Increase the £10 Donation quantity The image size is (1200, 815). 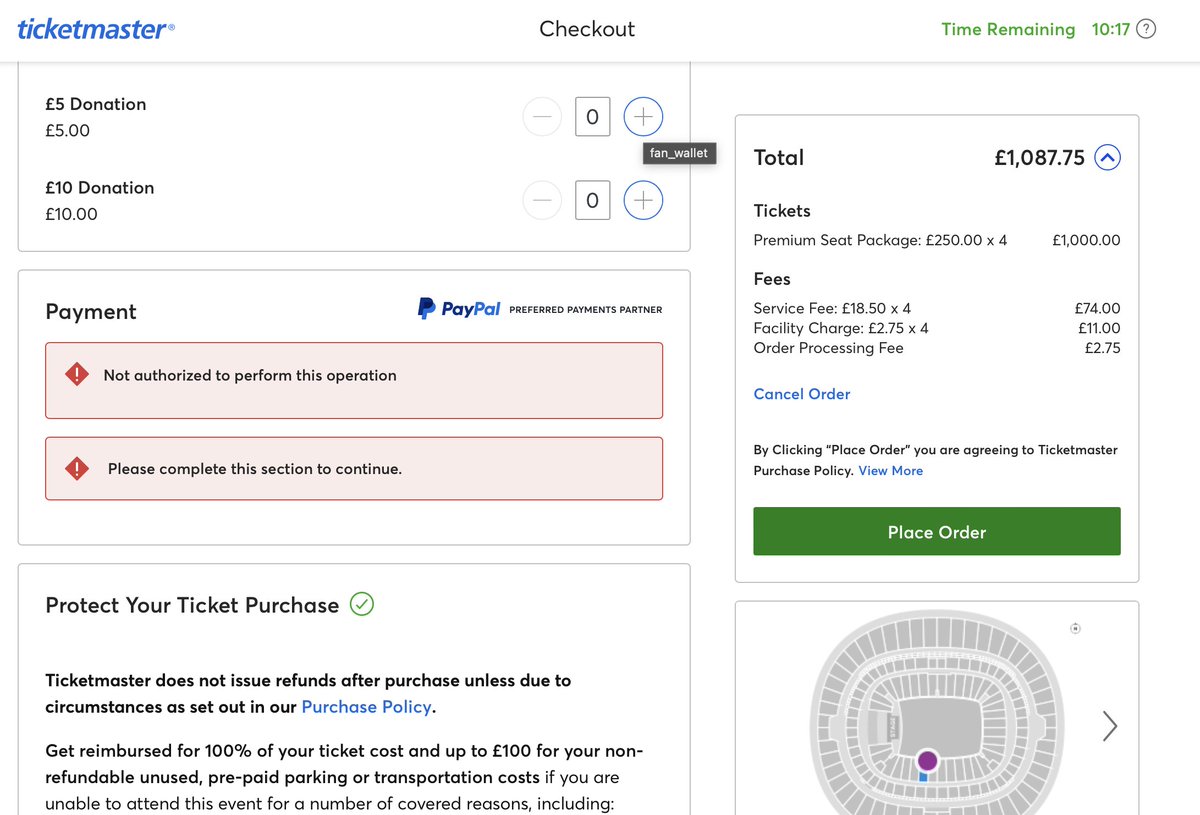click(x=643, y=201)
